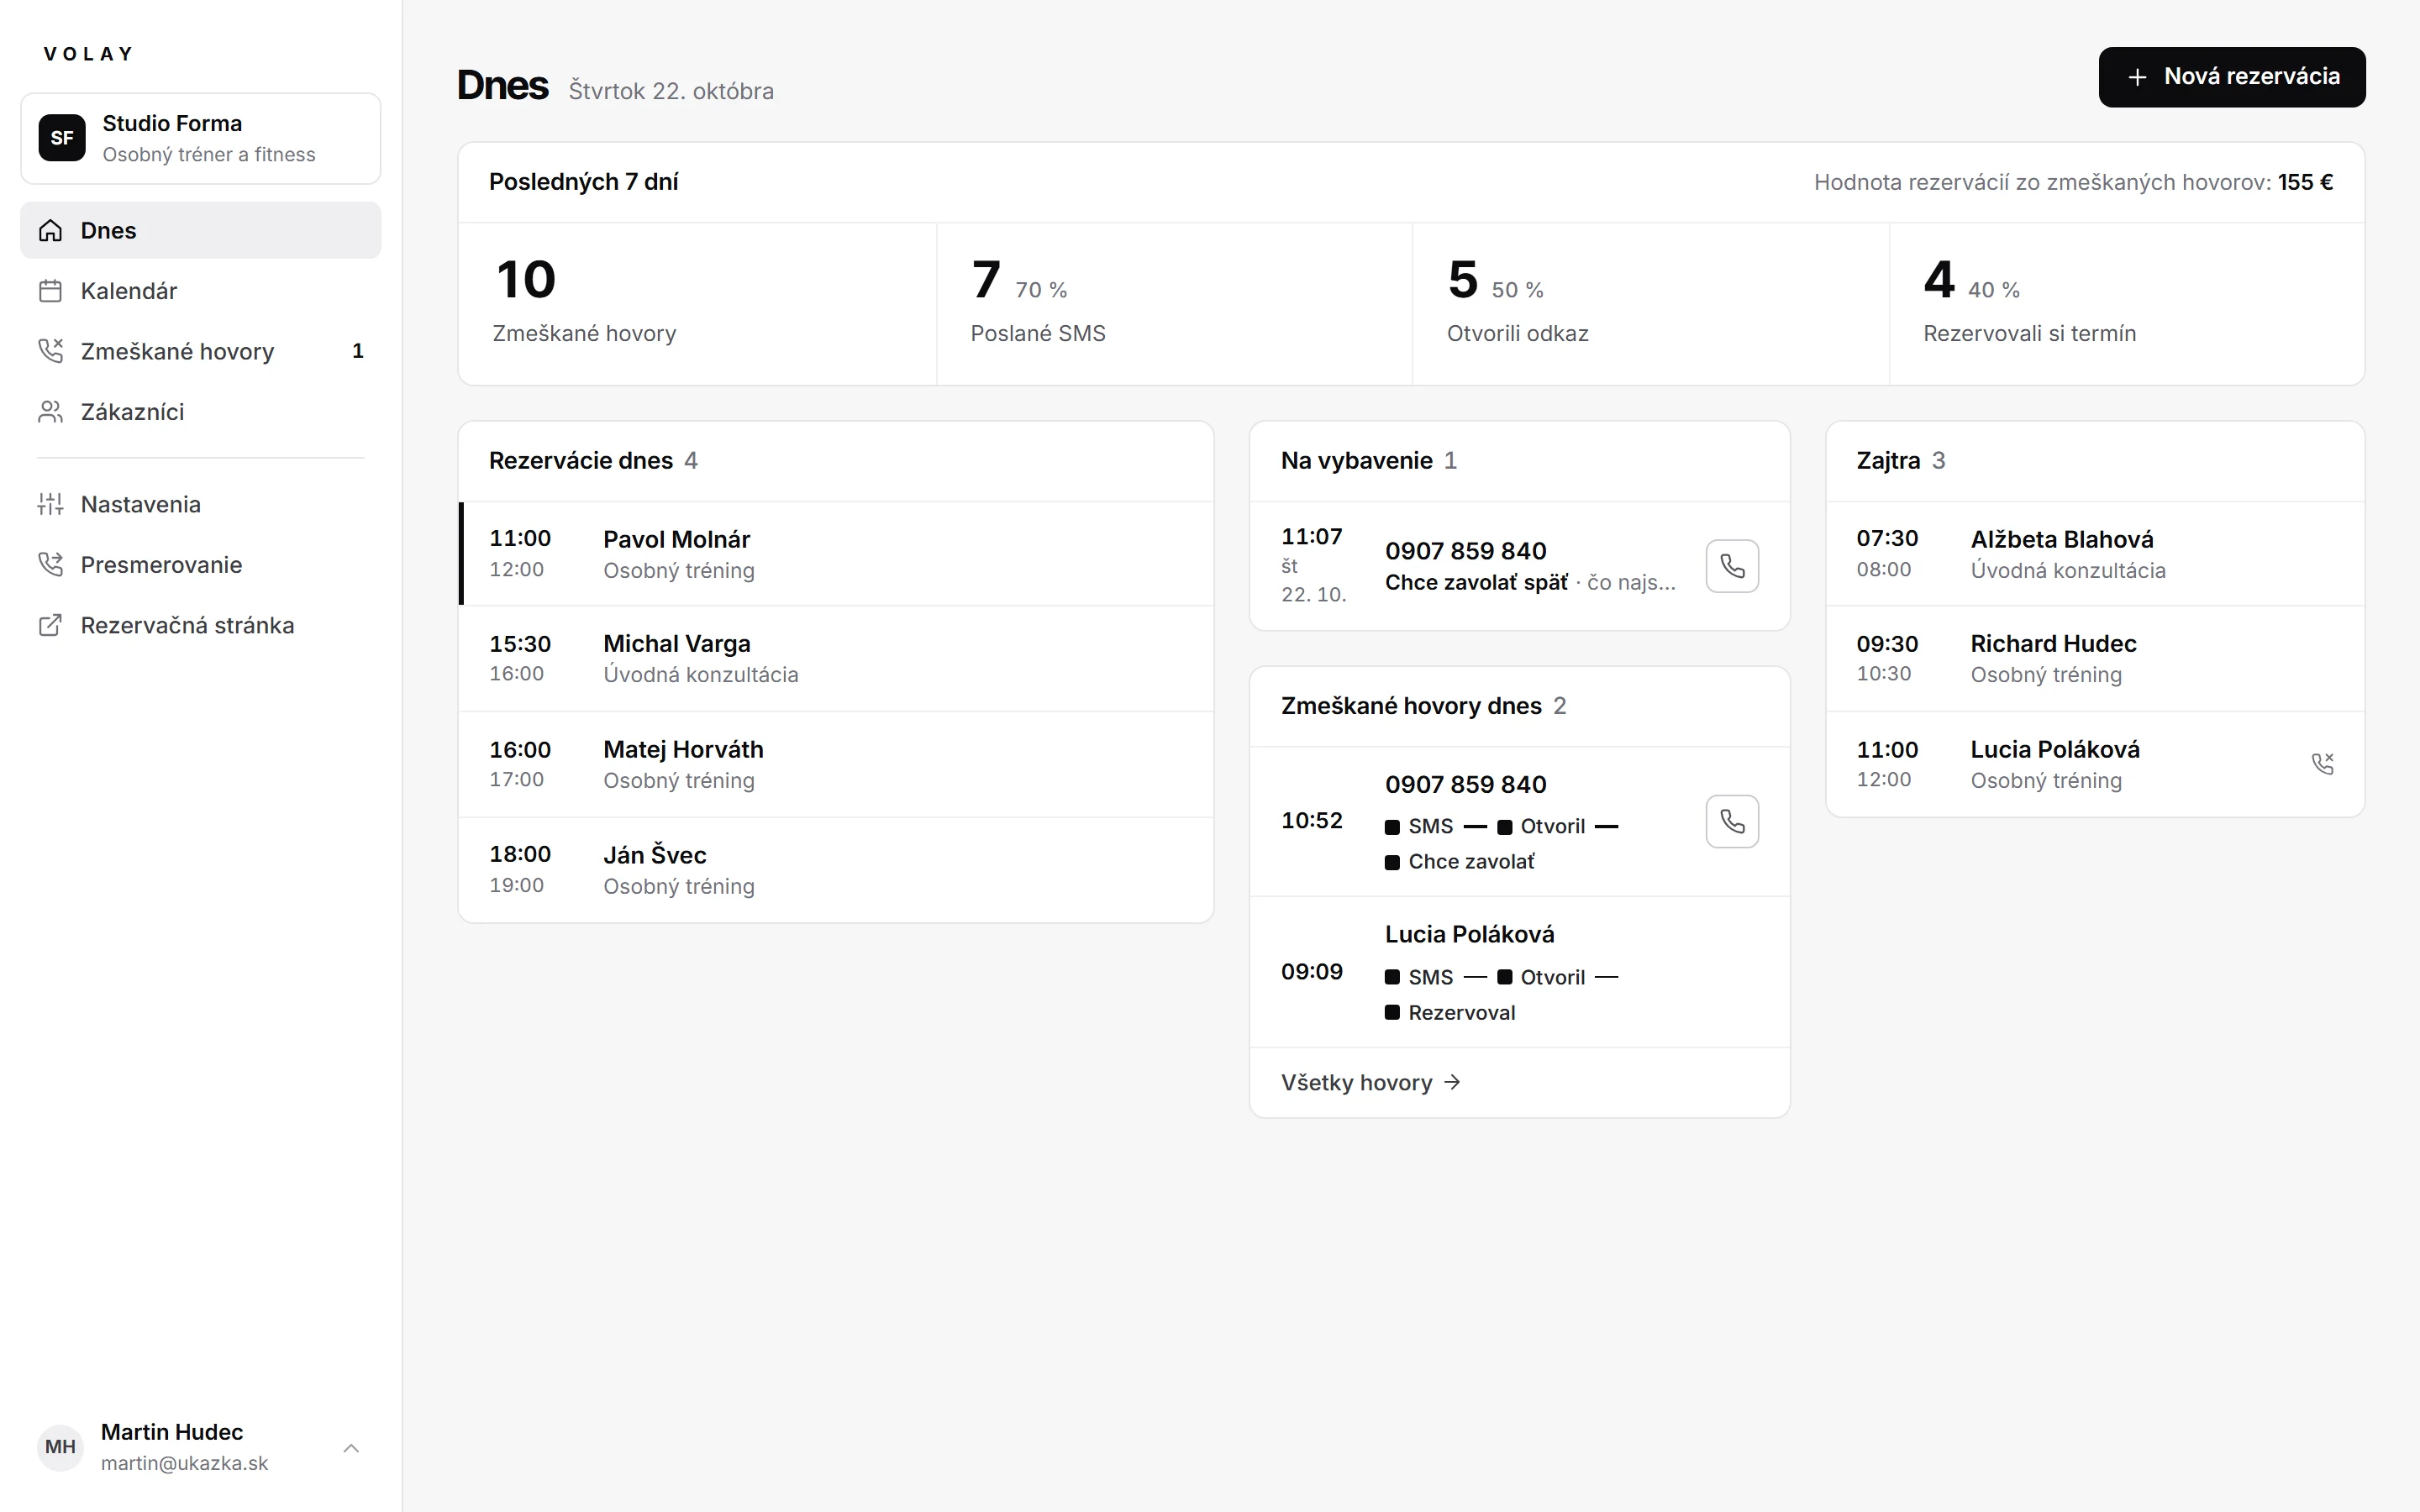Open Michal Varga's 15:30 reservation
This screenshot has height=1512, width=2420.
click(x=836, y=659)
